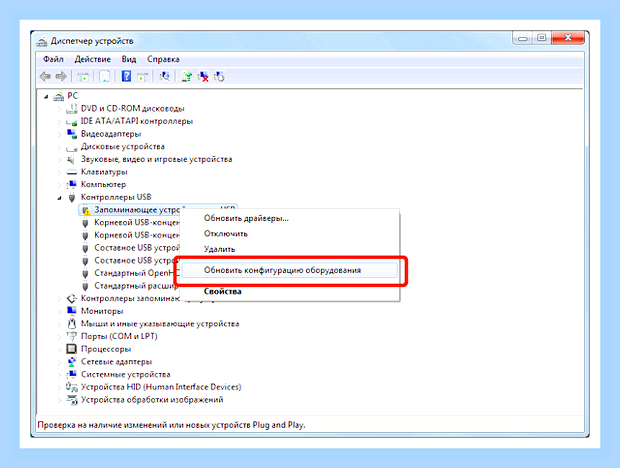Minimize the Диспетчер устройств window
The height and width of the screenshot is (468, 620).
coord(523,38)
